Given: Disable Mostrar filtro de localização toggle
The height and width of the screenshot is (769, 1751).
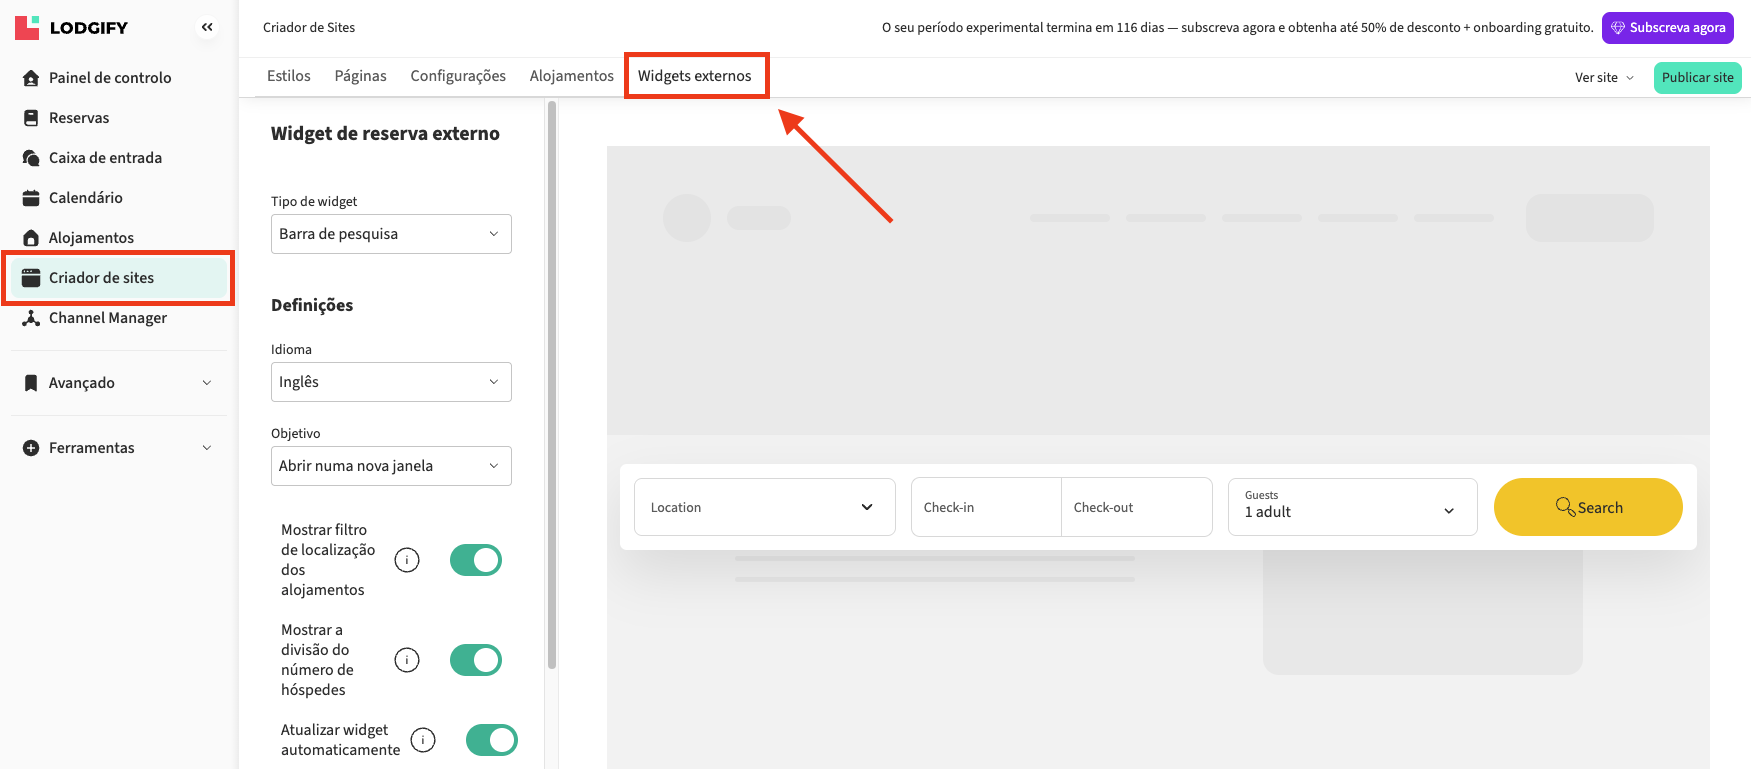Looking at the screenshot, I should [476, 560].
